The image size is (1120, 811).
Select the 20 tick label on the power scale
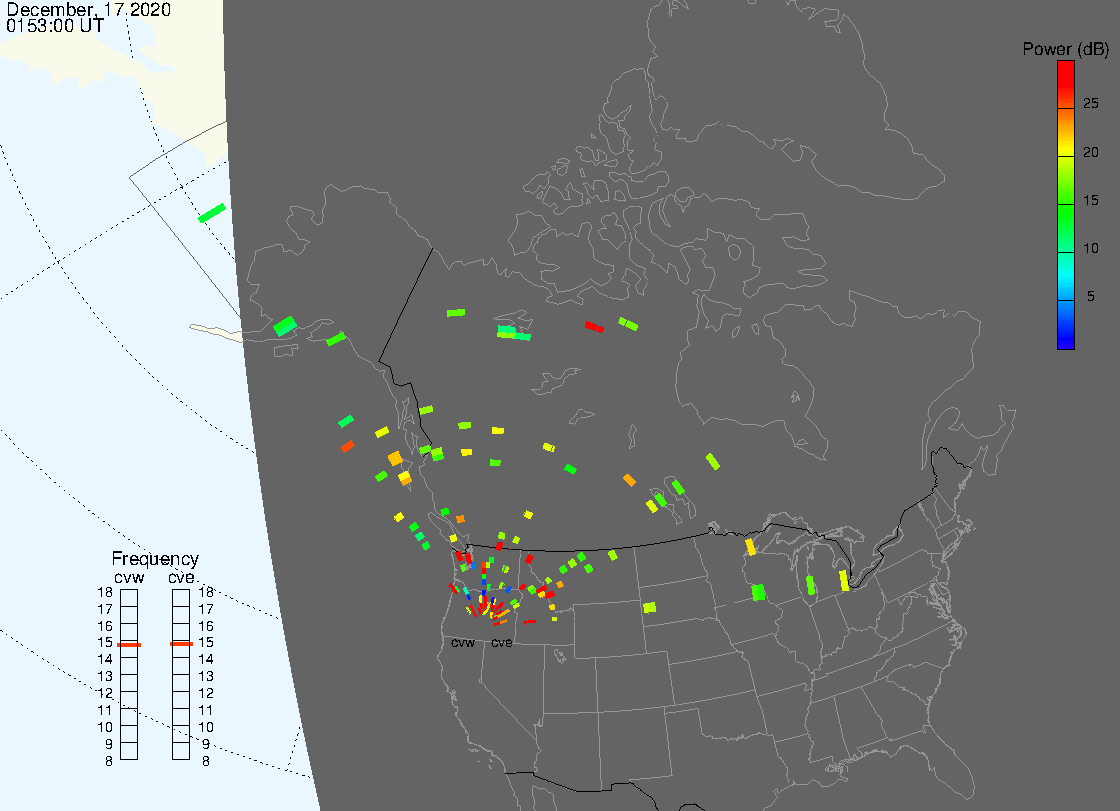click(1090, 151)
